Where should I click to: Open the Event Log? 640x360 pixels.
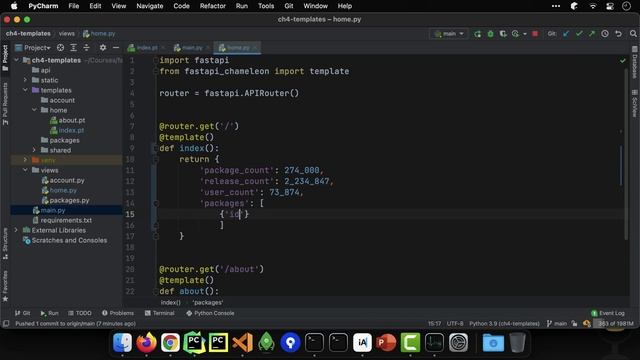click(x=608, y=313)
